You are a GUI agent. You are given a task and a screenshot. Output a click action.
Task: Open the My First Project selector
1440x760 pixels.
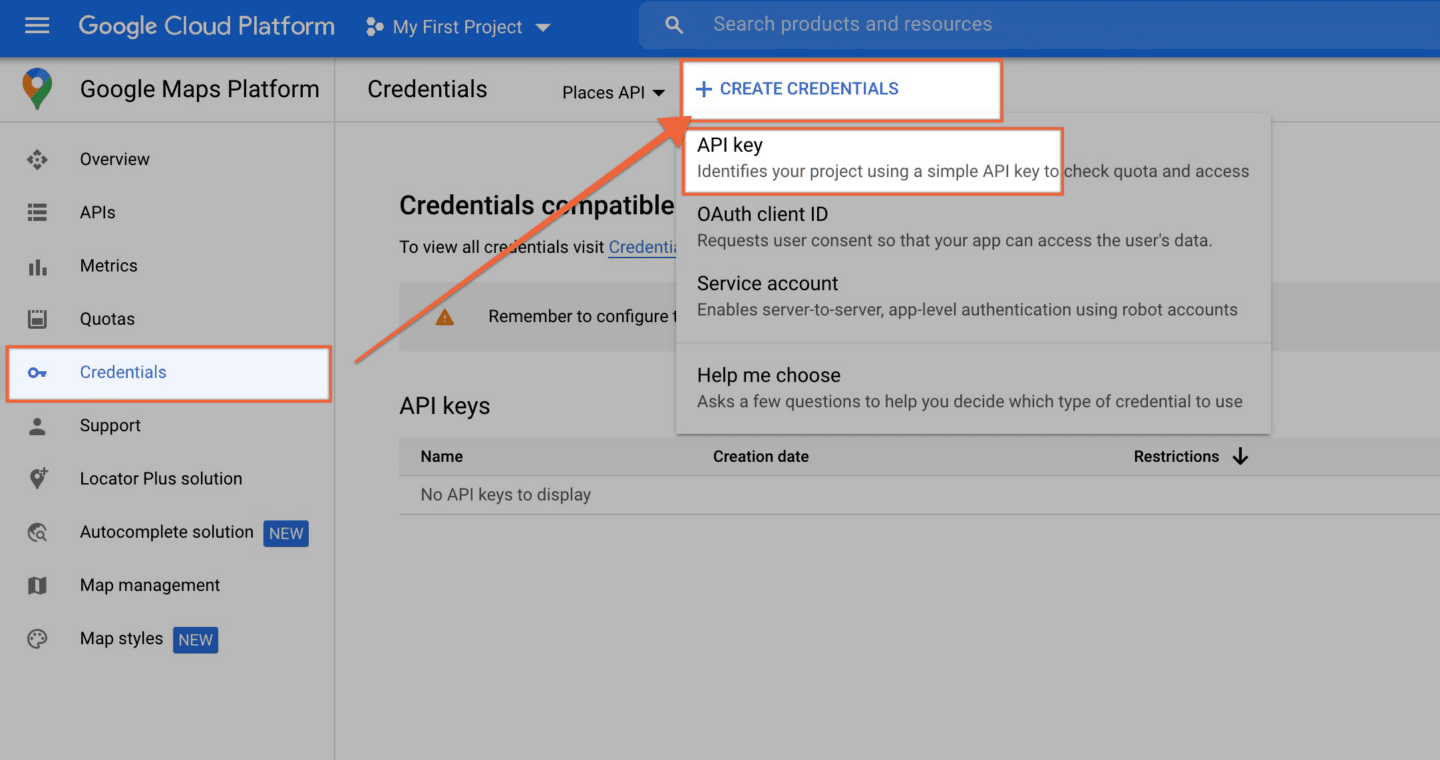point(458,27)
